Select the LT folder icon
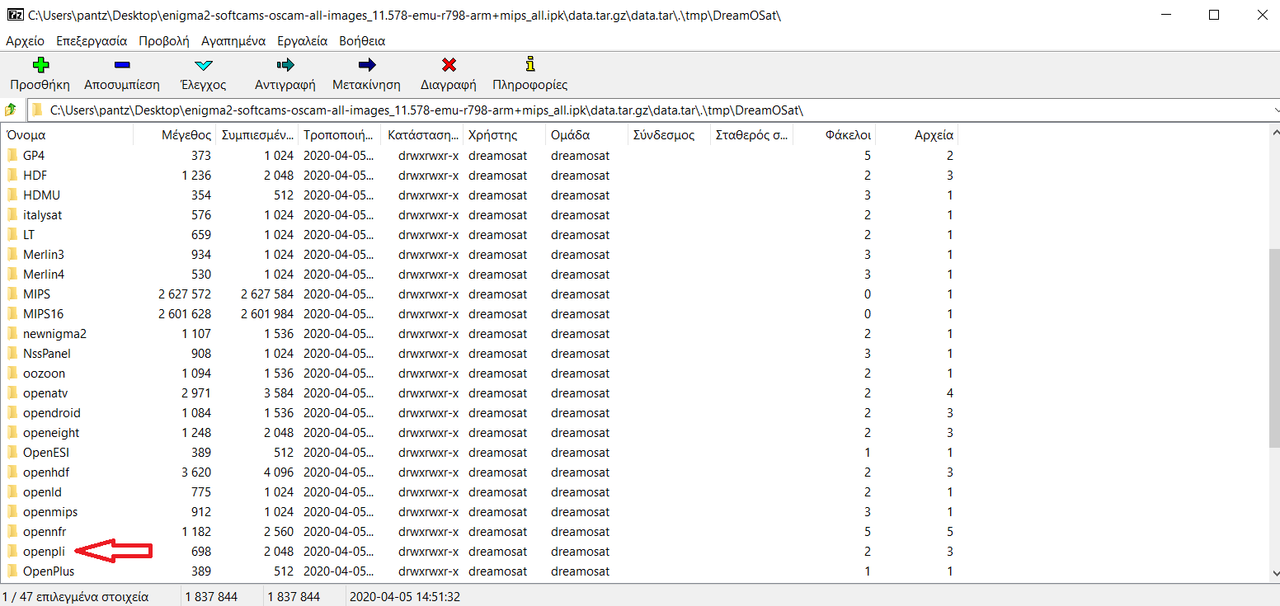Screen dimensions: 1280x606 click(13, 234)
